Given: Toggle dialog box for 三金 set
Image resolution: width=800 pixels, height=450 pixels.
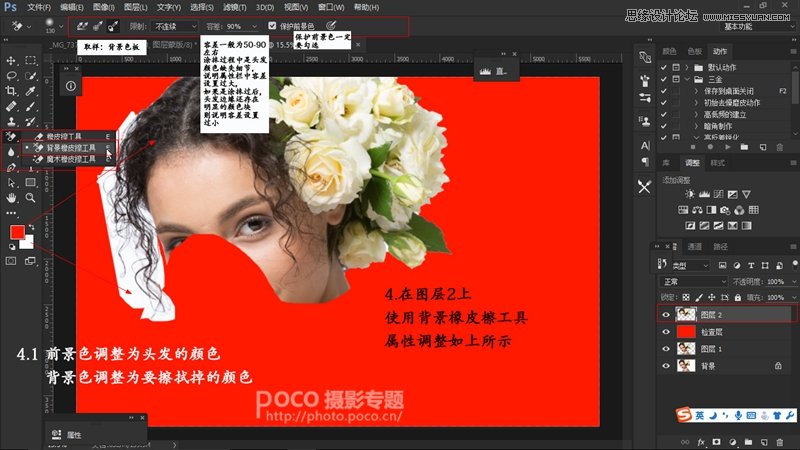Looking at the screenshot, I should click(676, 79).
